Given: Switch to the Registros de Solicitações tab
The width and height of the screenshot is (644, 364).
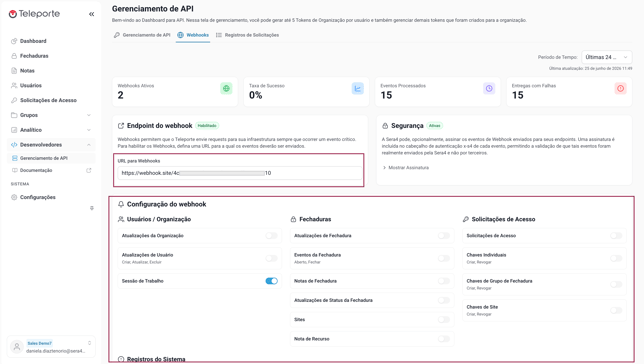Looking at the screenshot, I should (x=247, y=35).
